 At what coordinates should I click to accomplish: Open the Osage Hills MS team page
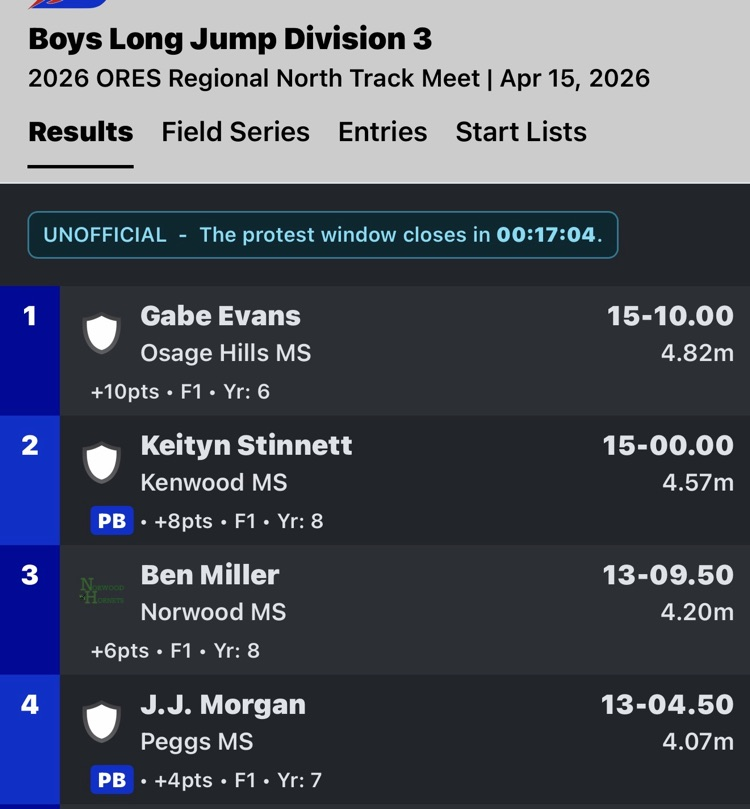225,353
